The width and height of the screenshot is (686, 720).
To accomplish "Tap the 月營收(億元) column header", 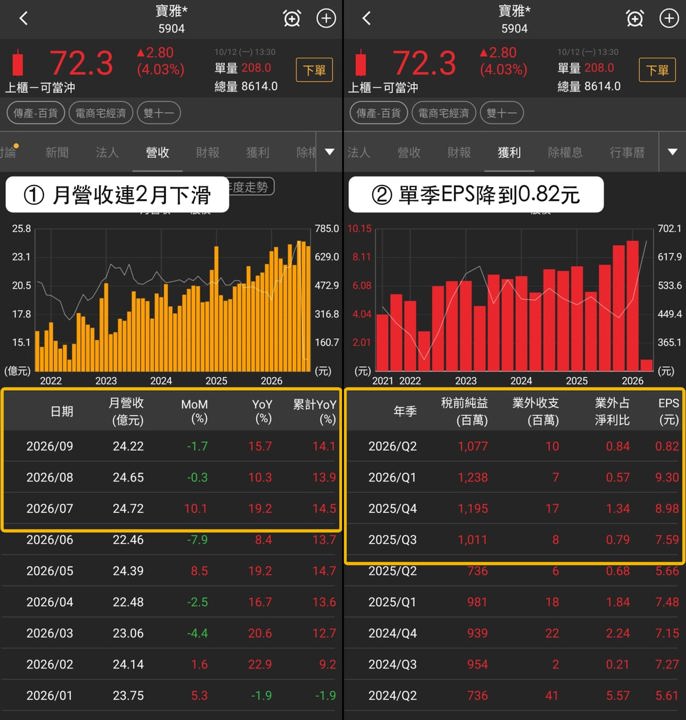I will click(126, 411).
